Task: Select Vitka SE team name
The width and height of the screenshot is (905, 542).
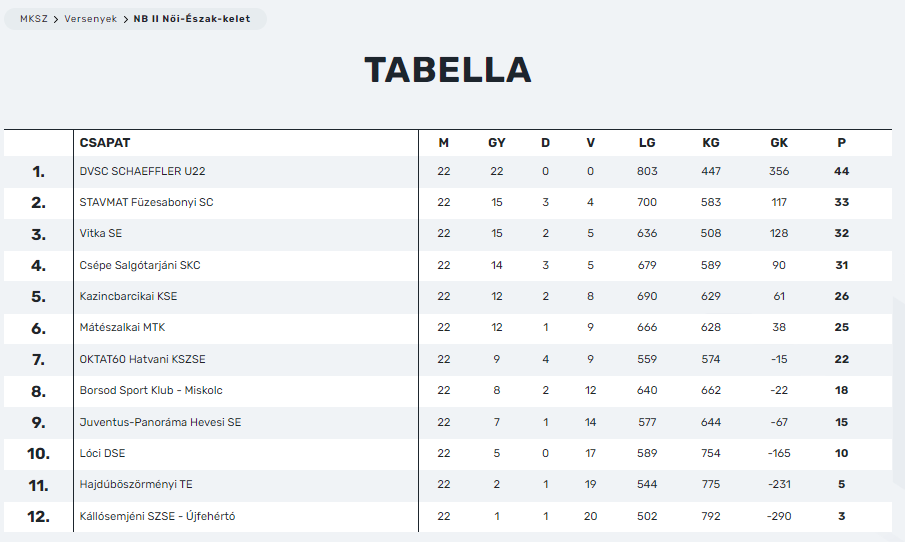Action: [101, 233]
